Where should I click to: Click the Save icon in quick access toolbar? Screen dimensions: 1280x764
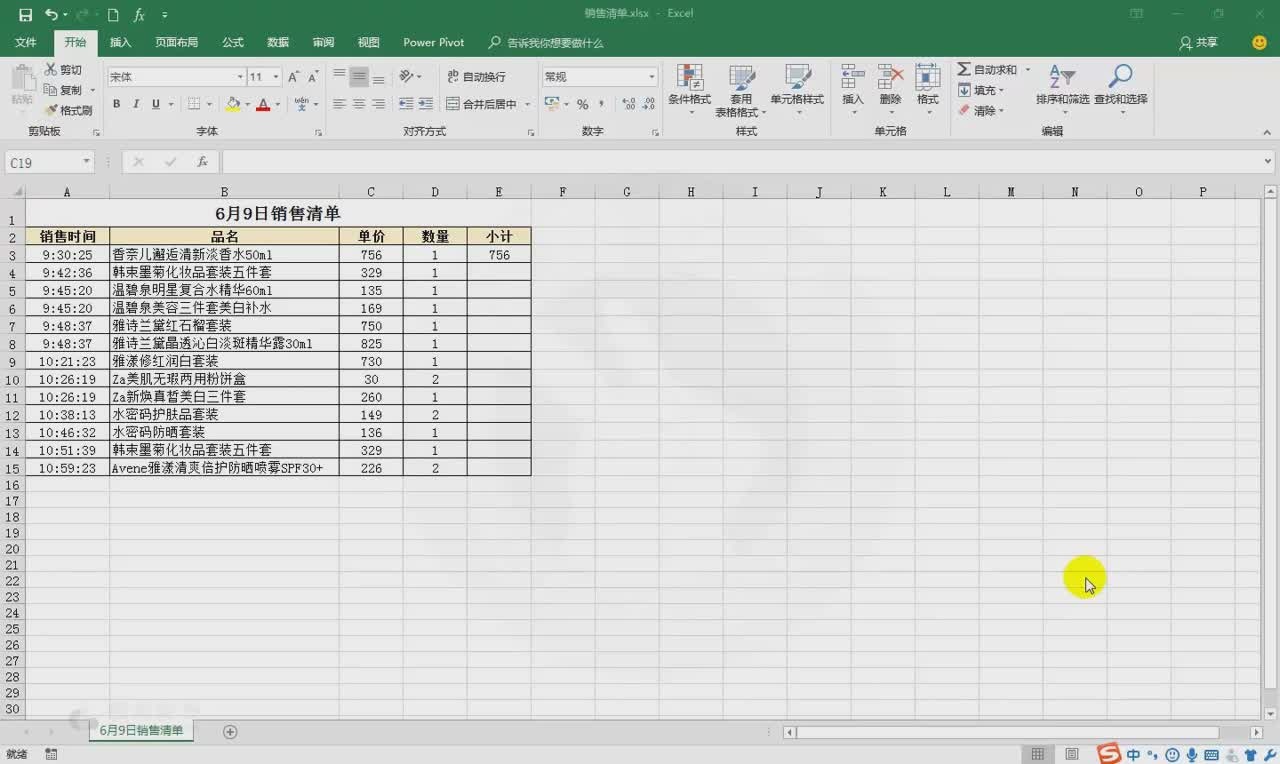pyautogui.click(x=25, y=15)
